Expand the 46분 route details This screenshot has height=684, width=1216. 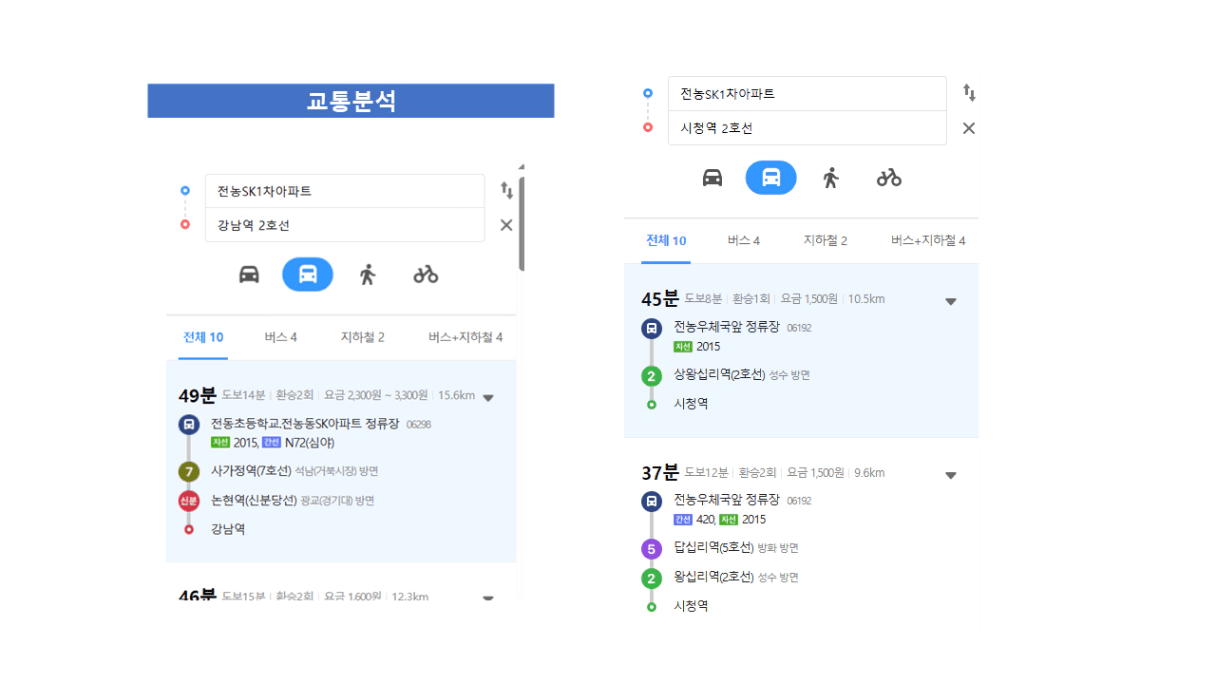488,598
